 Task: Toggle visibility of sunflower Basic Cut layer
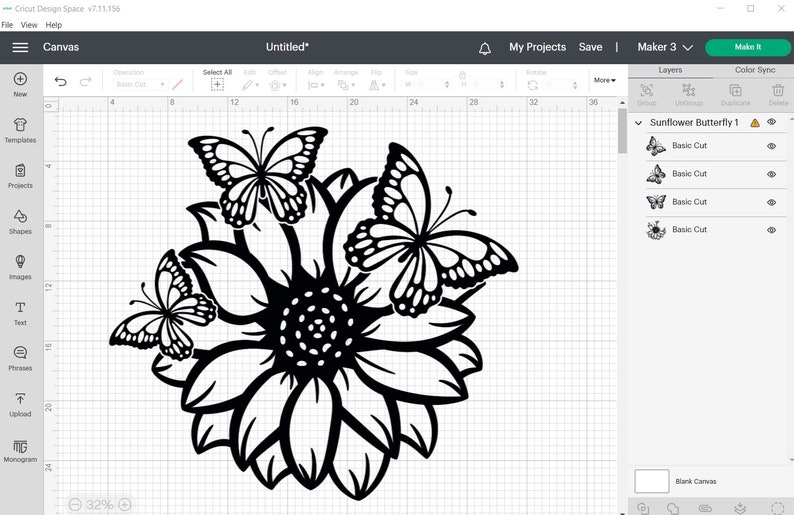(771, 230)
